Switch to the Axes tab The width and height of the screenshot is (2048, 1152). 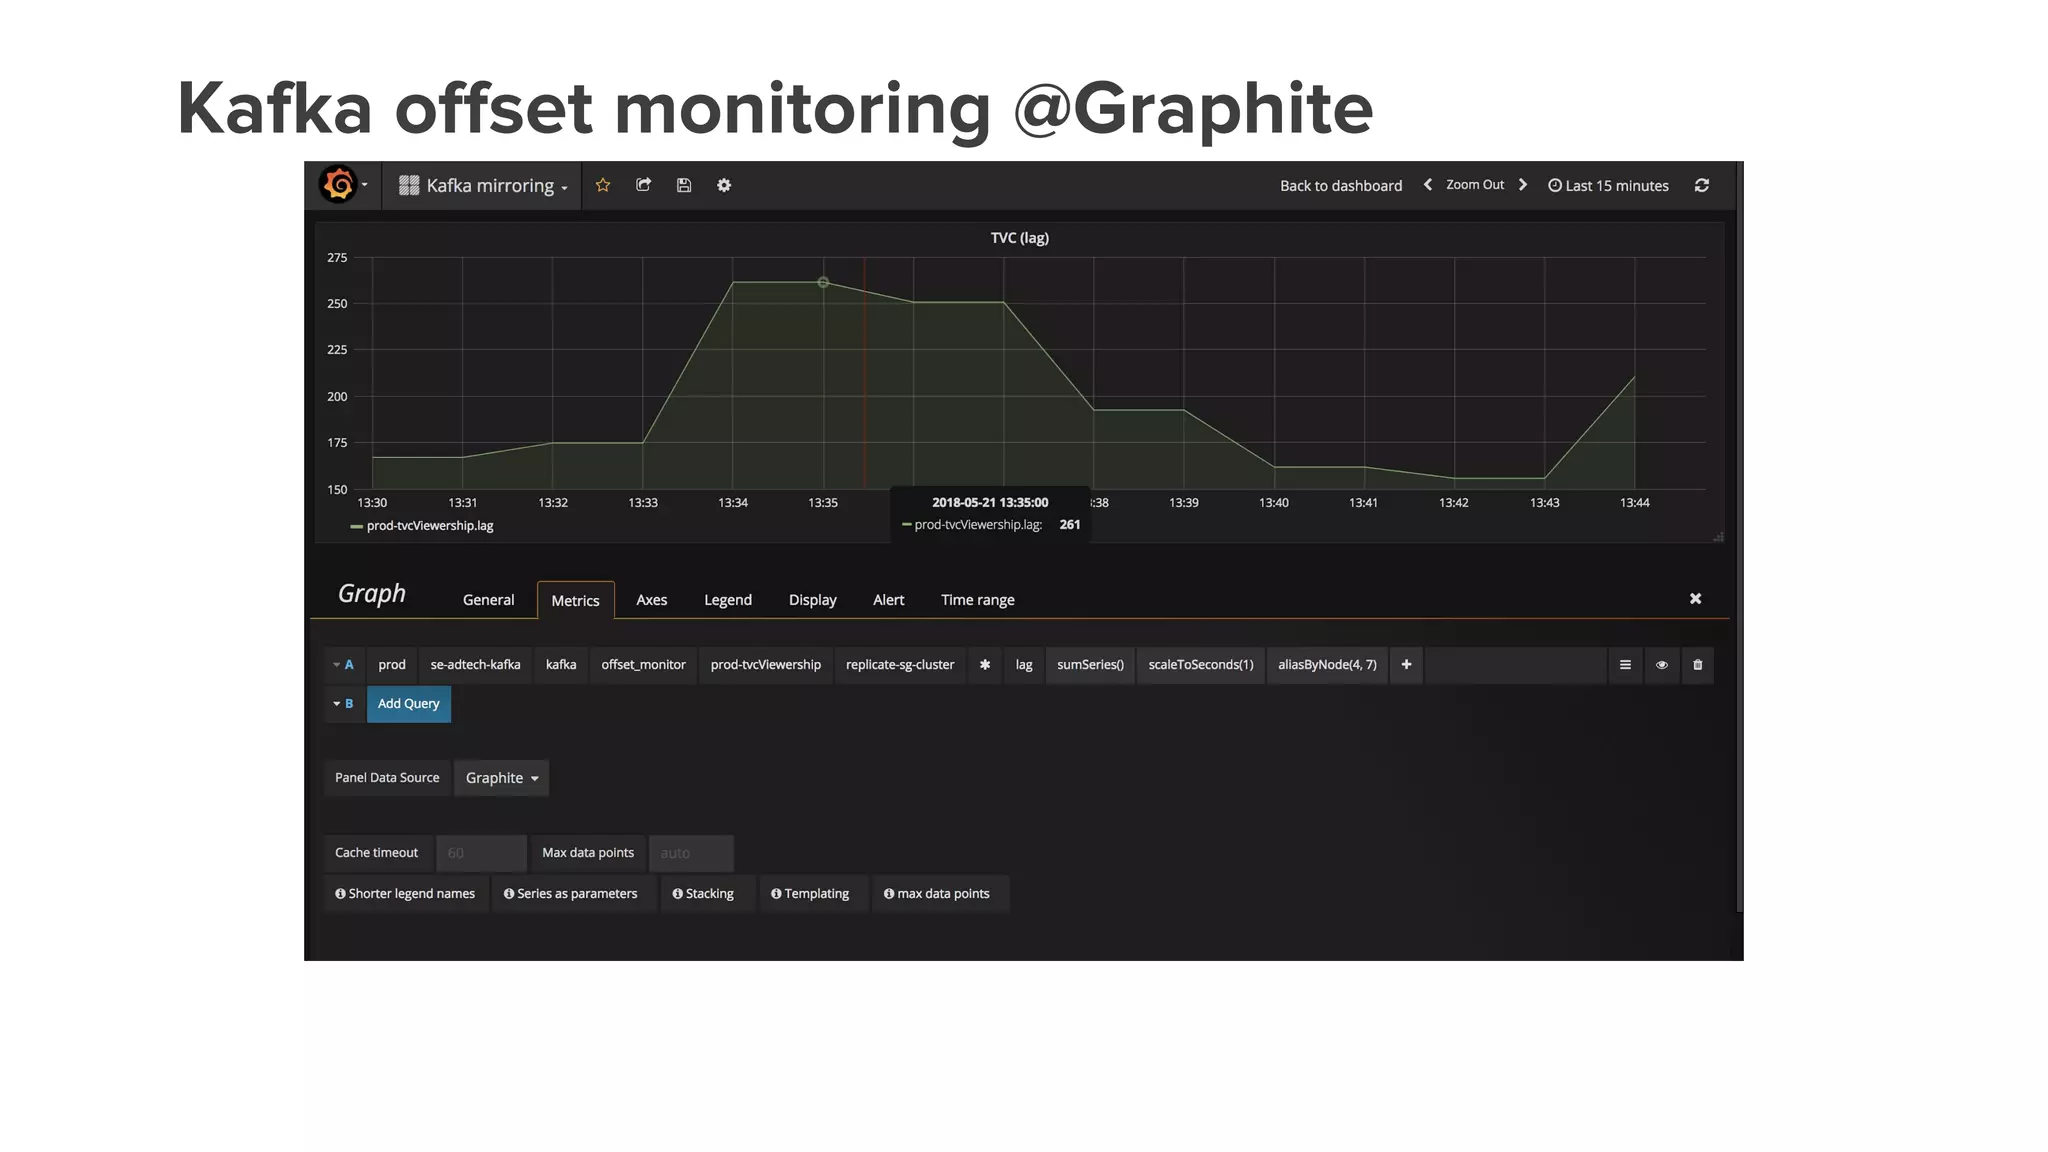(651, 600)
